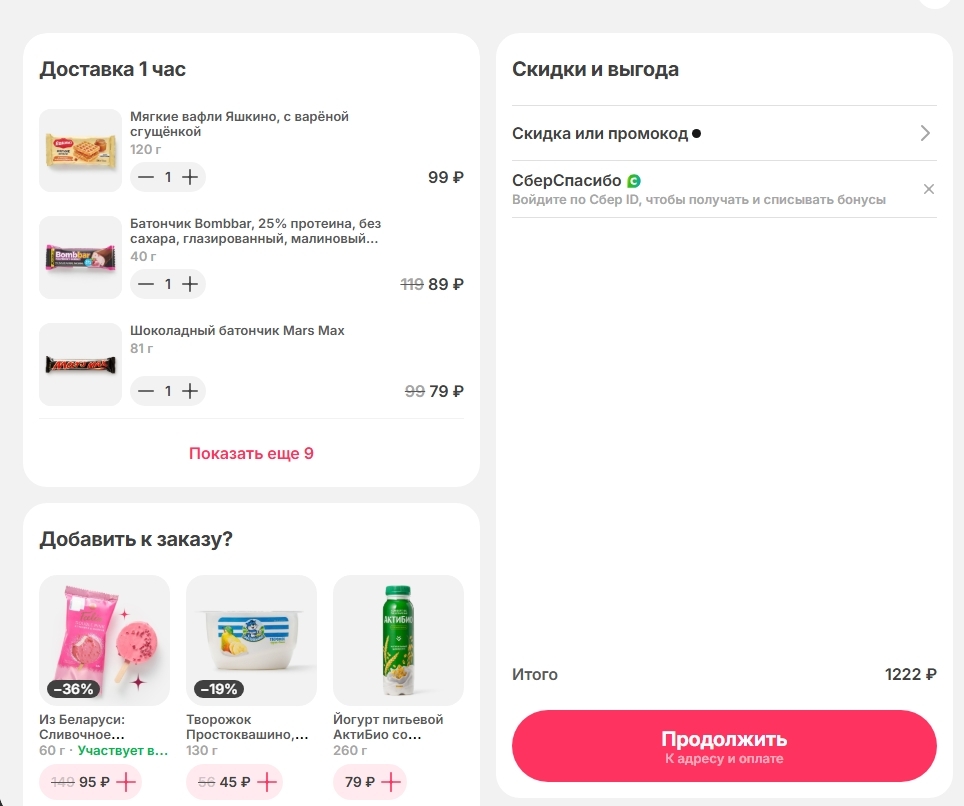Dismiss the СберСпасибо bonus row
The width and height of the screenshot is (964, 806).
click(928, 189)
